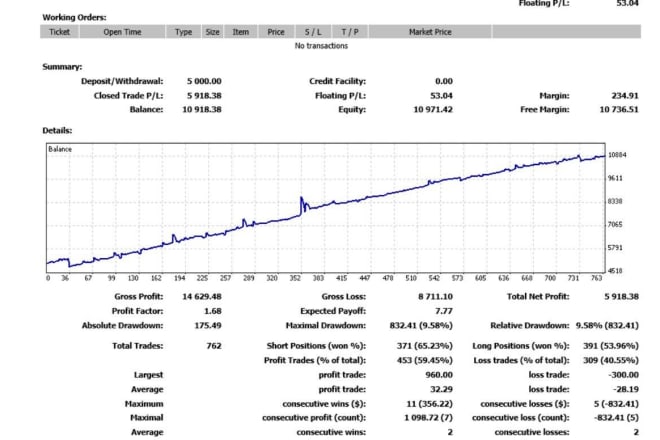The height and width of the screenshot is (440, 660).
Task: Select the average profit trade value 32.29
Action: [x=441, y=389]
